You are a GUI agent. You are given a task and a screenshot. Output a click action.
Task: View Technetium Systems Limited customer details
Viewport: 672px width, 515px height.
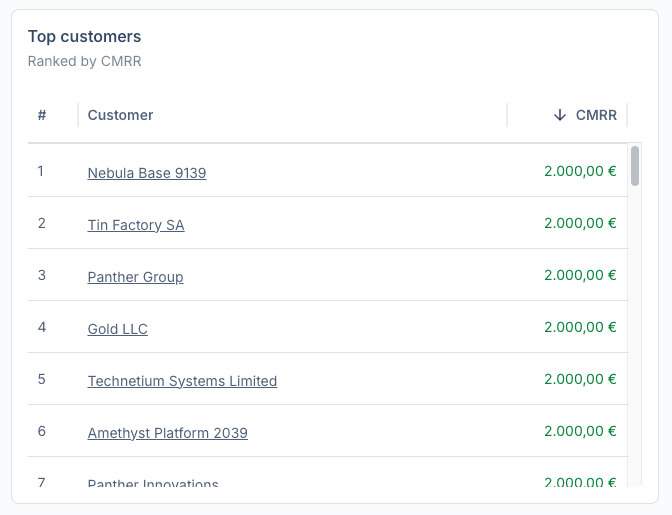coord(182,381)
